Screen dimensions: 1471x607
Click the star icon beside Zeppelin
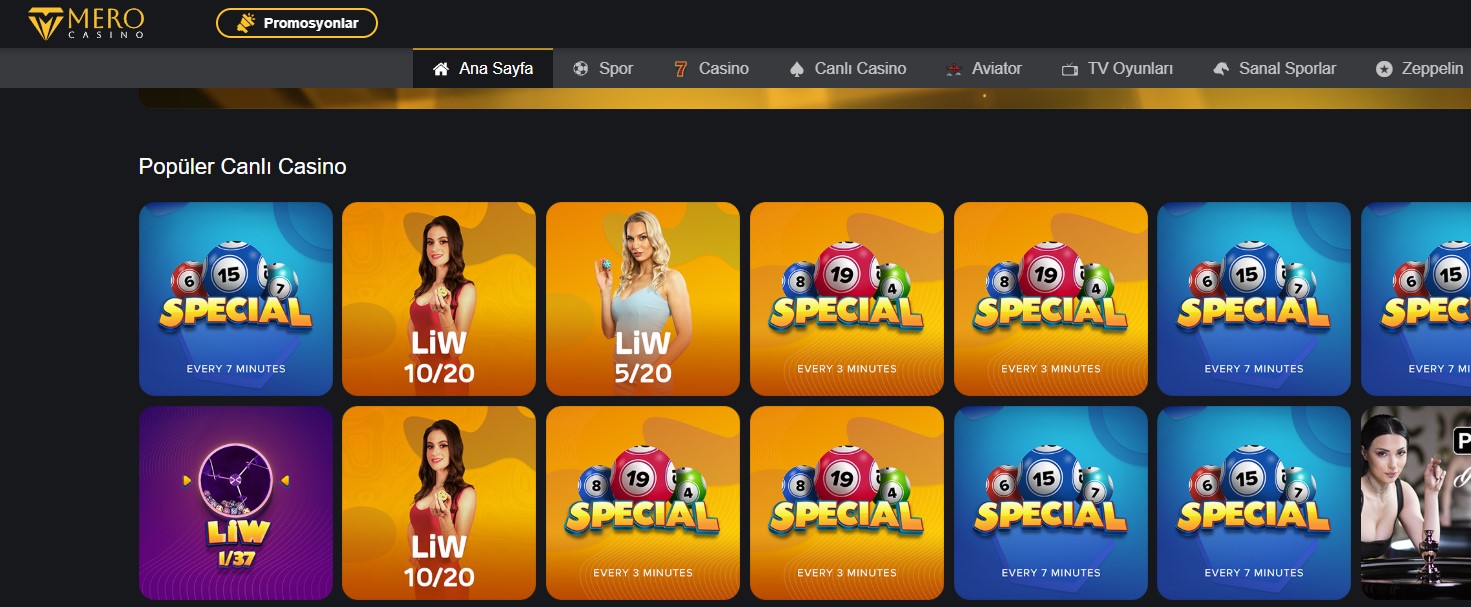click(x=1384, y=69)
